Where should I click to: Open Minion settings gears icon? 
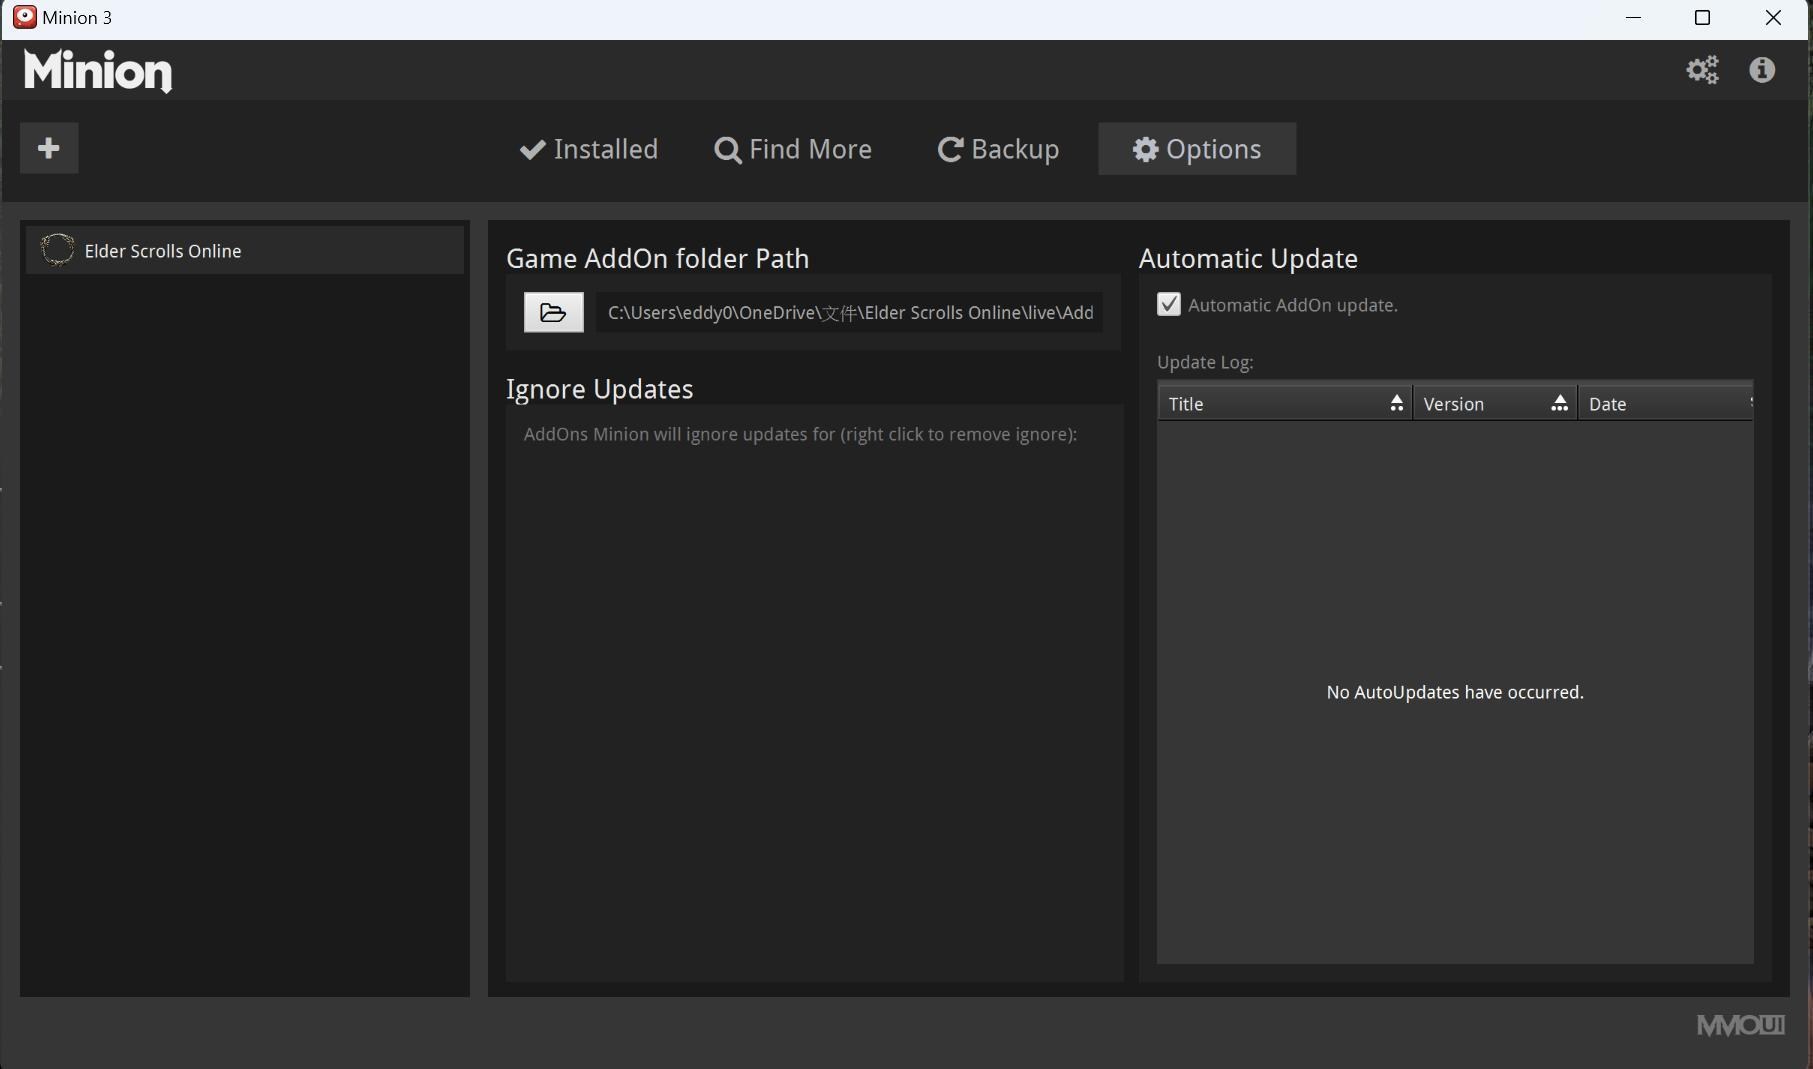tap(1702, 70)
